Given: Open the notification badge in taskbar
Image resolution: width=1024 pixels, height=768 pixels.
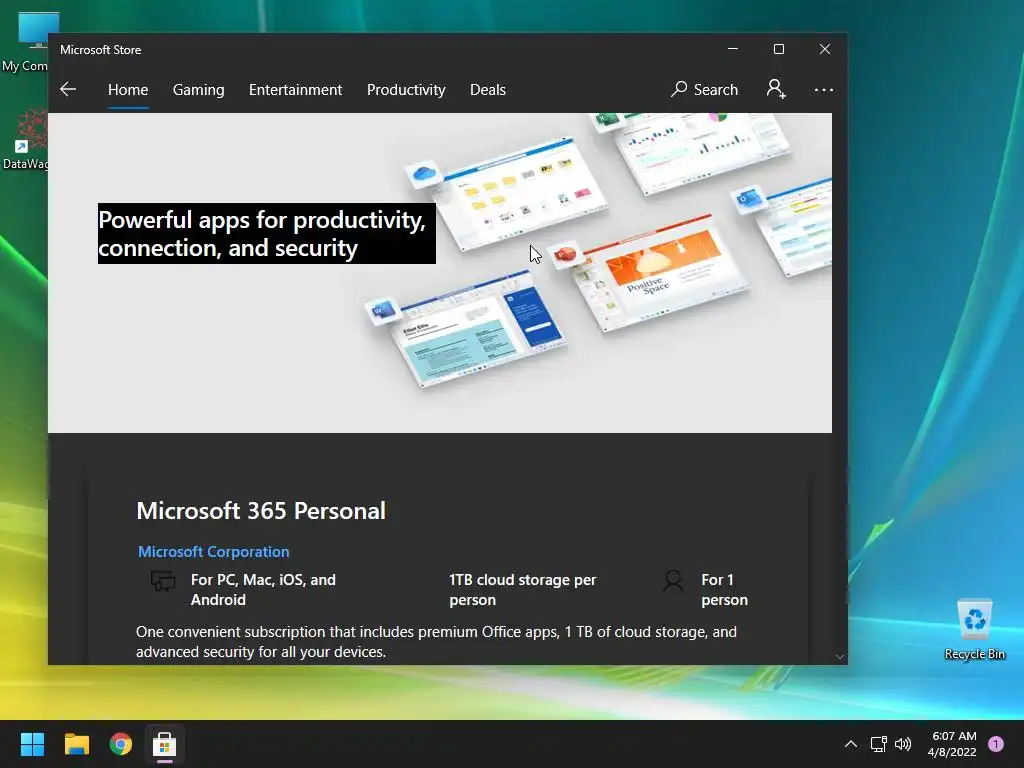Looking at the screenshot, I should [996, 744].
